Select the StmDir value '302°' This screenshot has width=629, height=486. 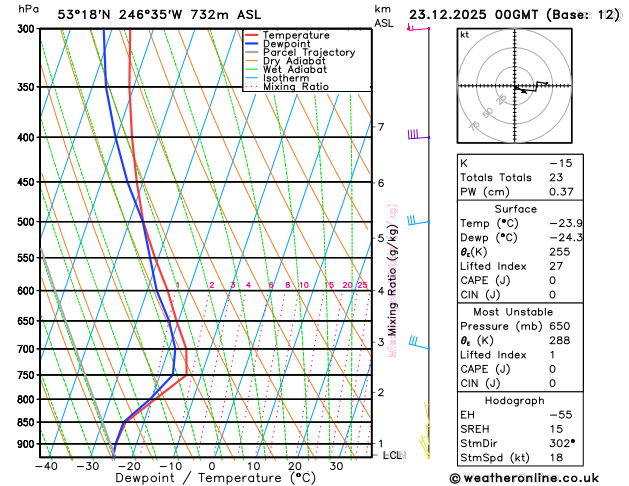pyautogui.click(x=562, y=443)
